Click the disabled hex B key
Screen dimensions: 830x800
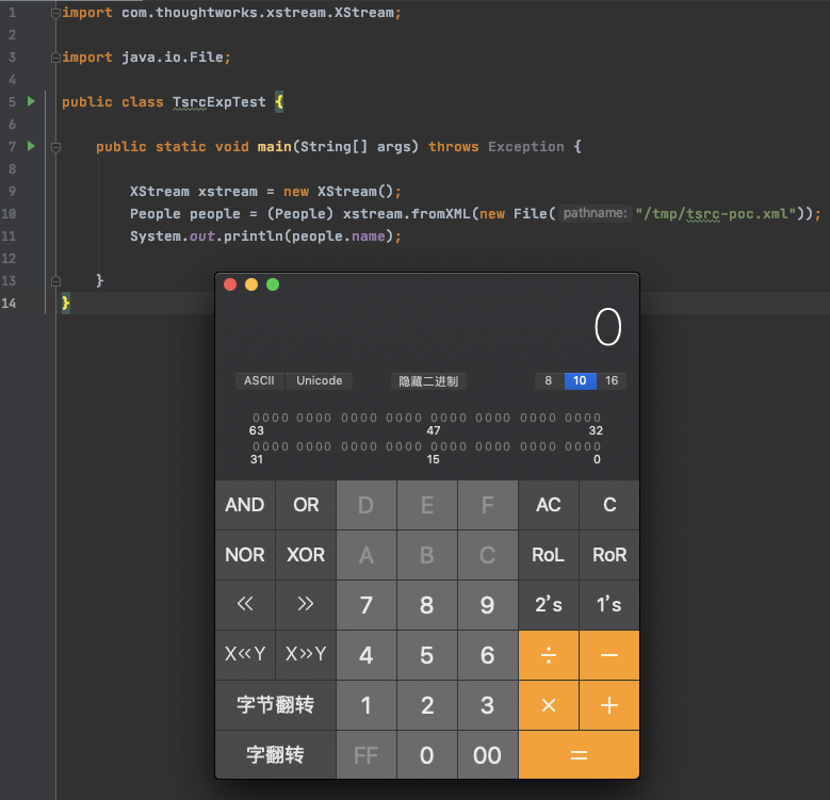427,555
